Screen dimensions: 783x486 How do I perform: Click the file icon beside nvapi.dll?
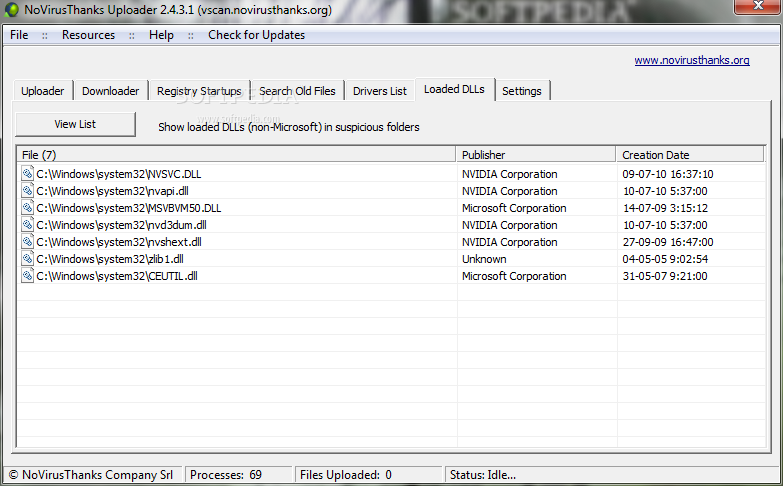(x=27, y=191)
